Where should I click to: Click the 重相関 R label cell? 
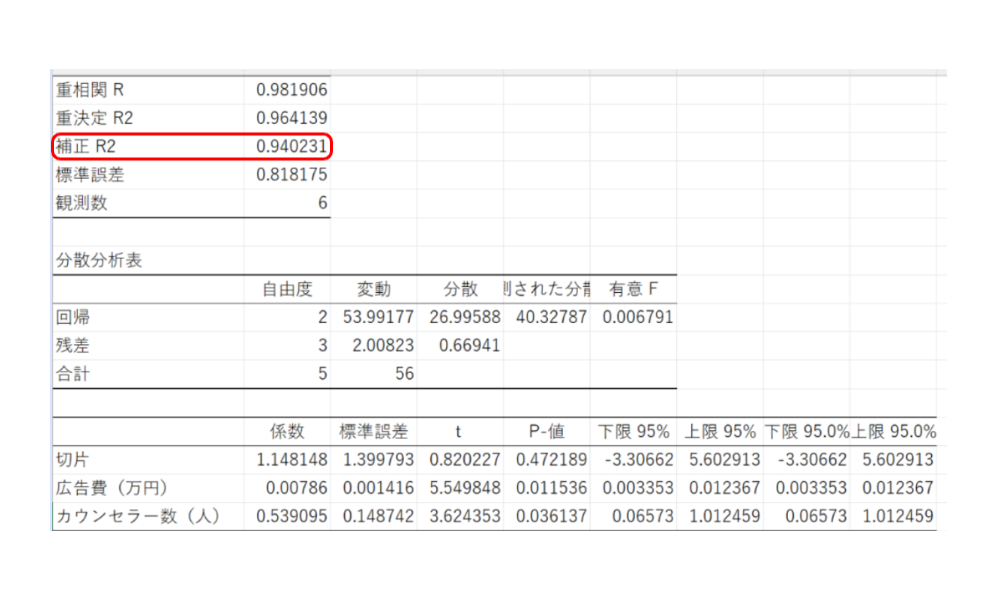pos(90,89)
